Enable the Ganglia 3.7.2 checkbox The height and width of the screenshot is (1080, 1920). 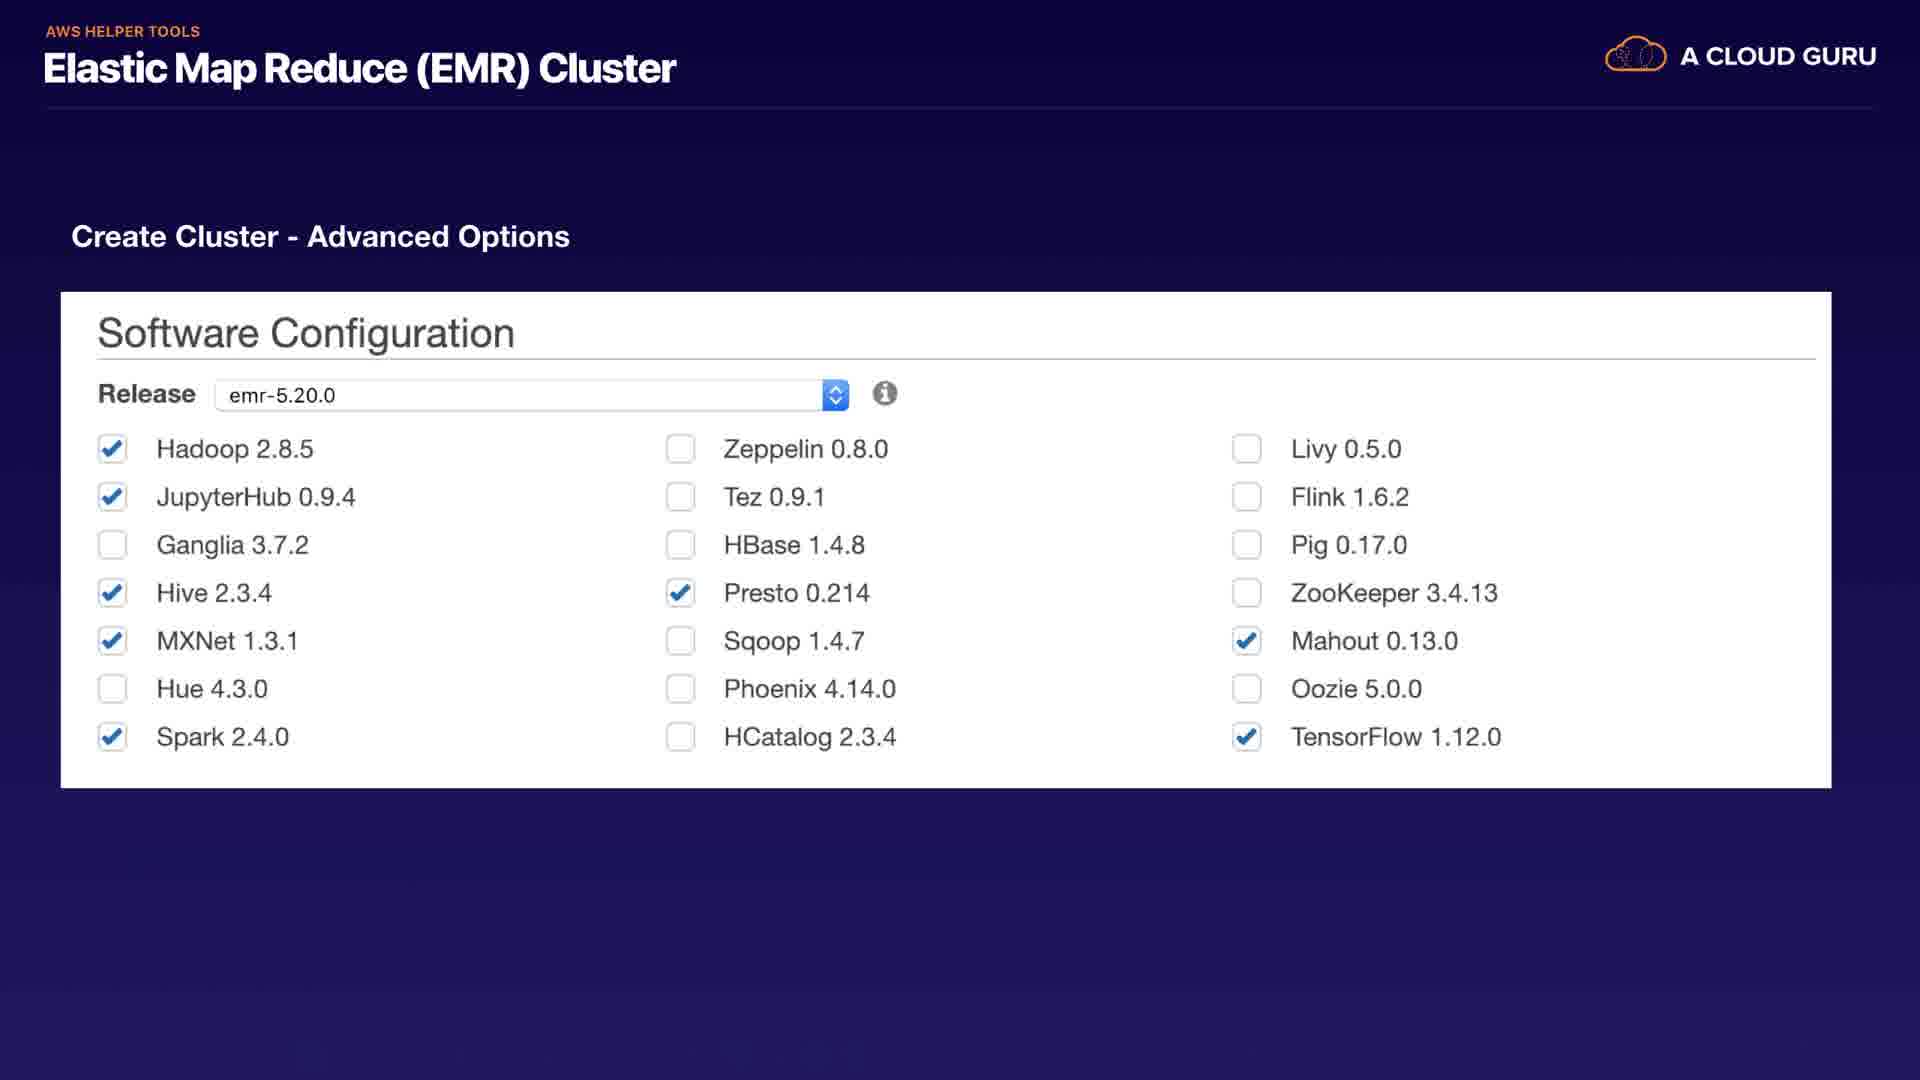coord(113,545)
